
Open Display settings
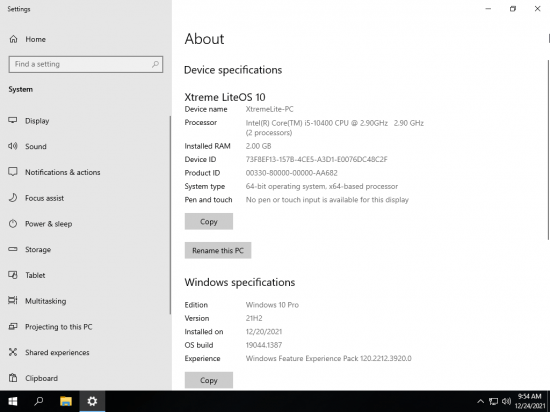[x=85, y=121]
